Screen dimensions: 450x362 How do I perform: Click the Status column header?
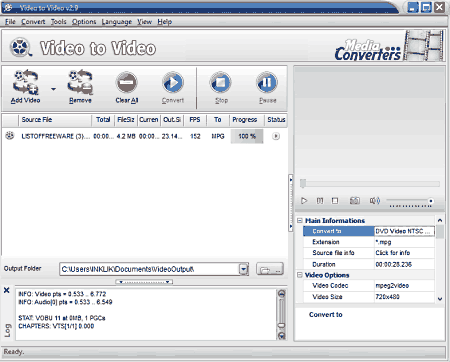276,120
